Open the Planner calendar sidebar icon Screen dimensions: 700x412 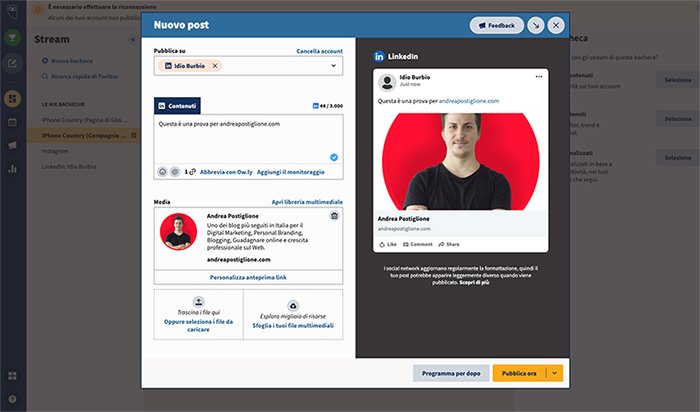12,122
